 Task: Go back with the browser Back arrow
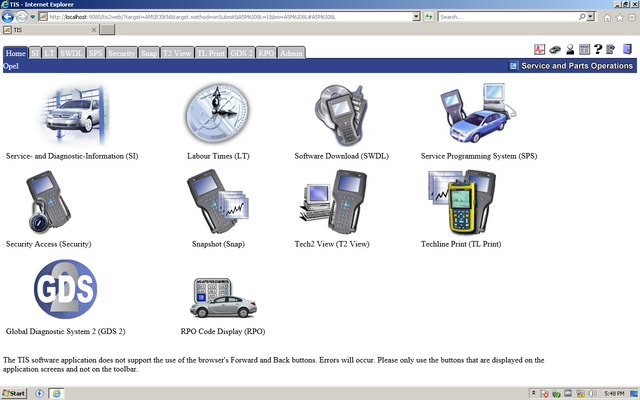(x=8, y=17)
